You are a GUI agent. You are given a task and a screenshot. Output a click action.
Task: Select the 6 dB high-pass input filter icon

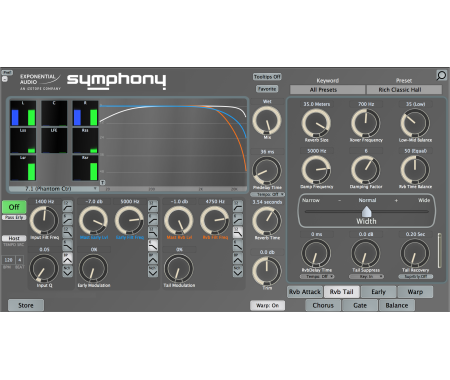[68, 219]
